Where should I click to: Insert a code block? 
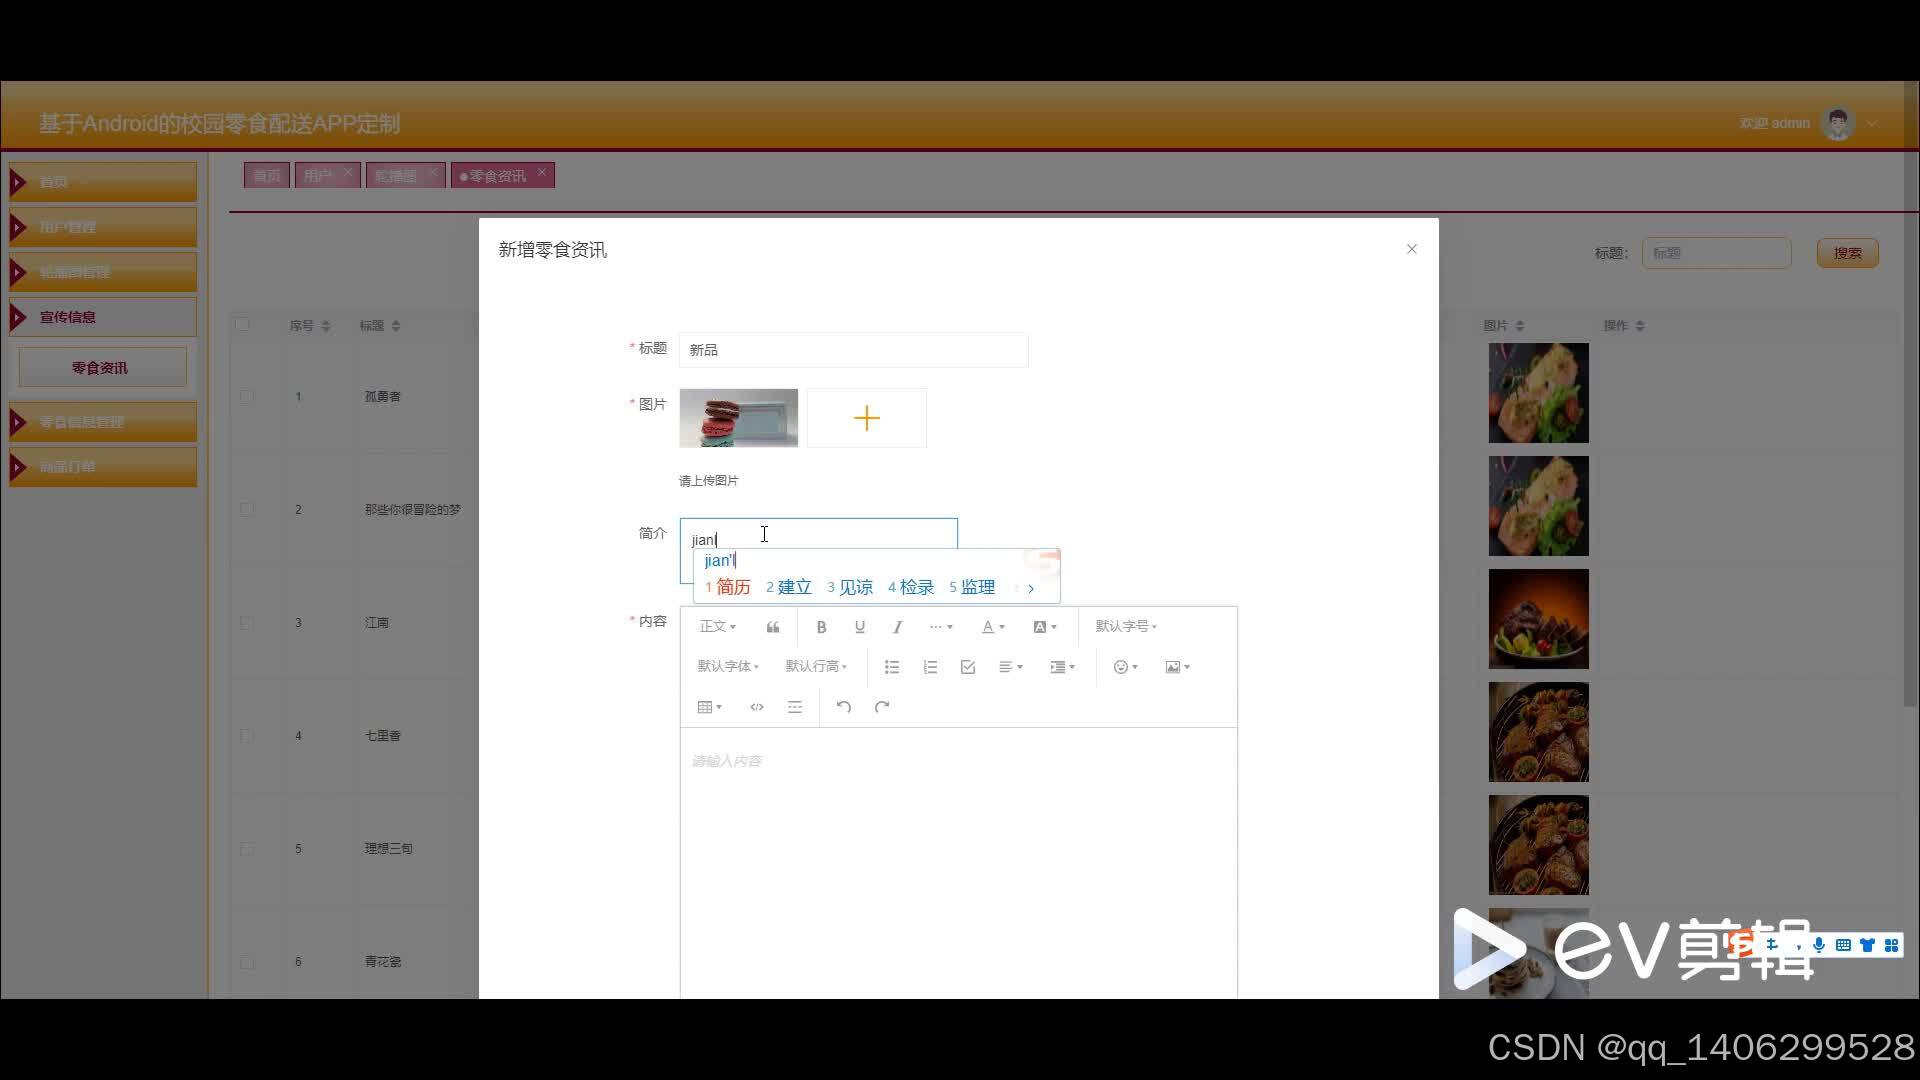[757, 707]
